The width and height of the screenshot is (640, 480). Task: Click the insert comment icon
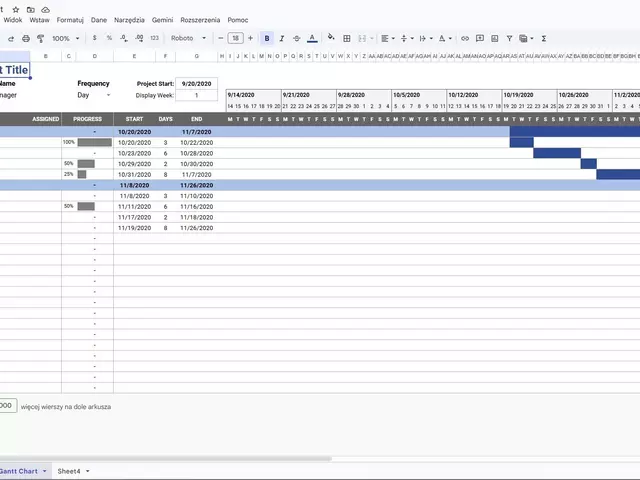coord(480,38)
